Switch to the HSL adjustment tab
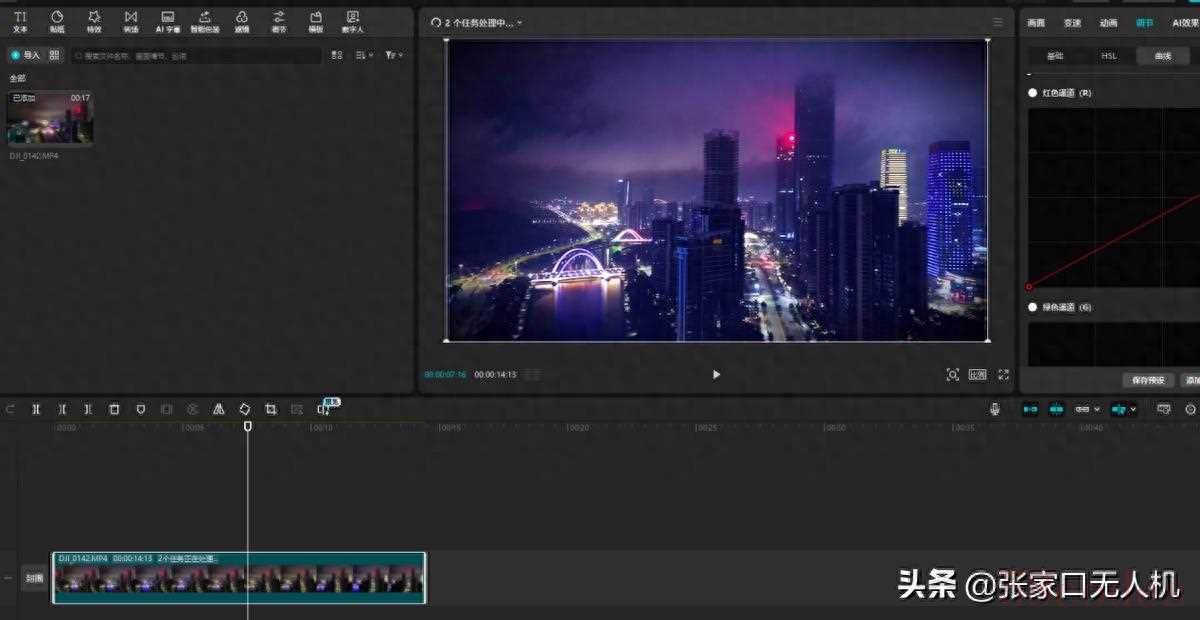This screenshot has width=1200, height=620. 1109,56
